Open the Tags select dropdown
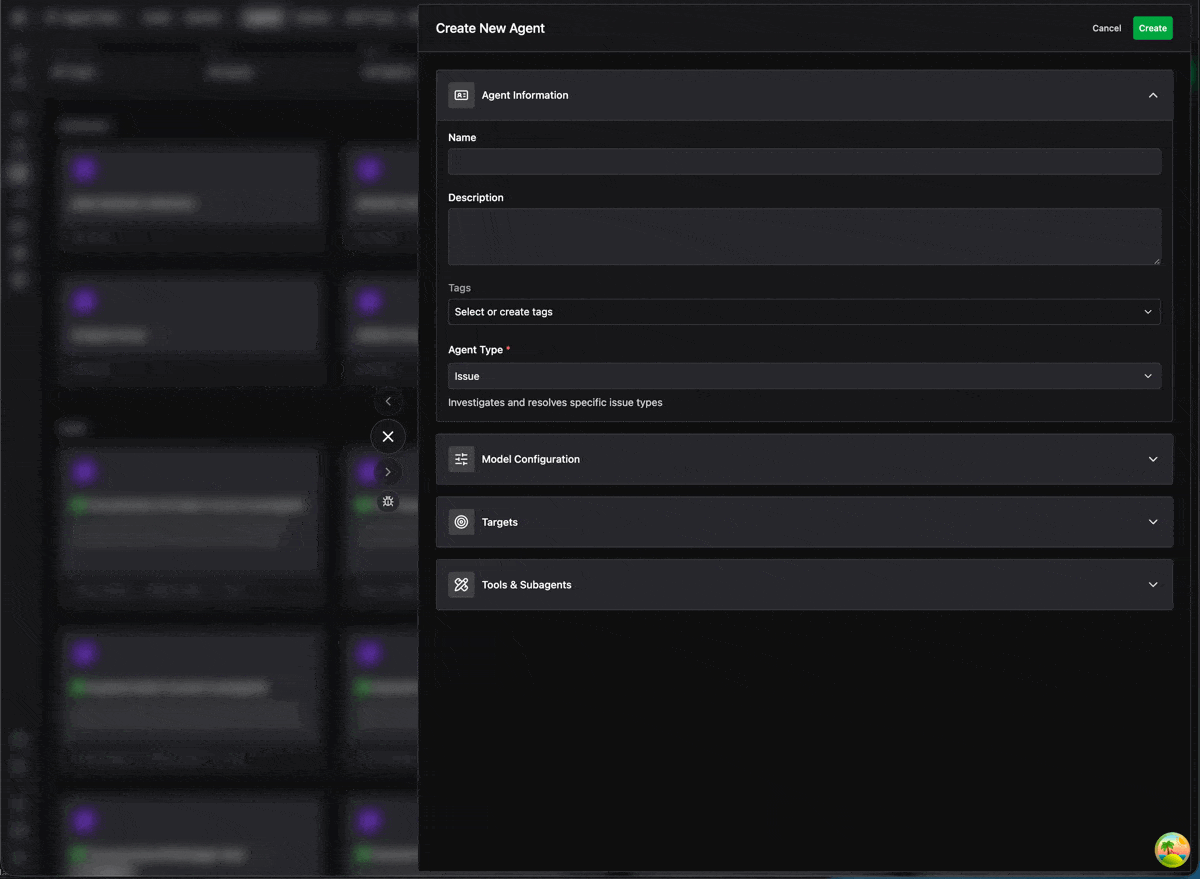This screenshot has width=1200, height=879. click(804, 312)
